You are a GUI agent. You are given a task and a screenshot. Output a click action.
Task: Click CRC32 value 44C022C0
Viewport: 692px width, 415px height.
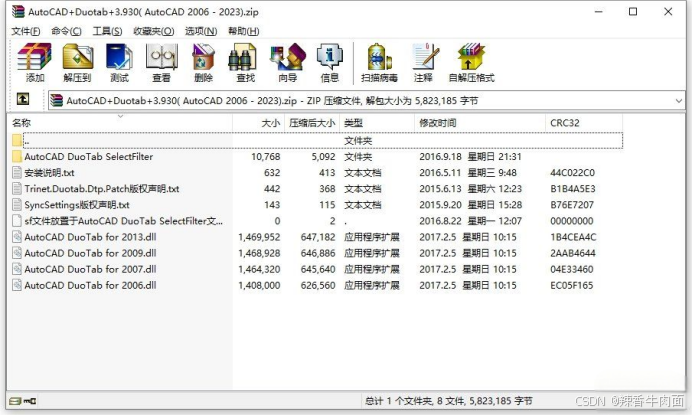click(572, 173)
